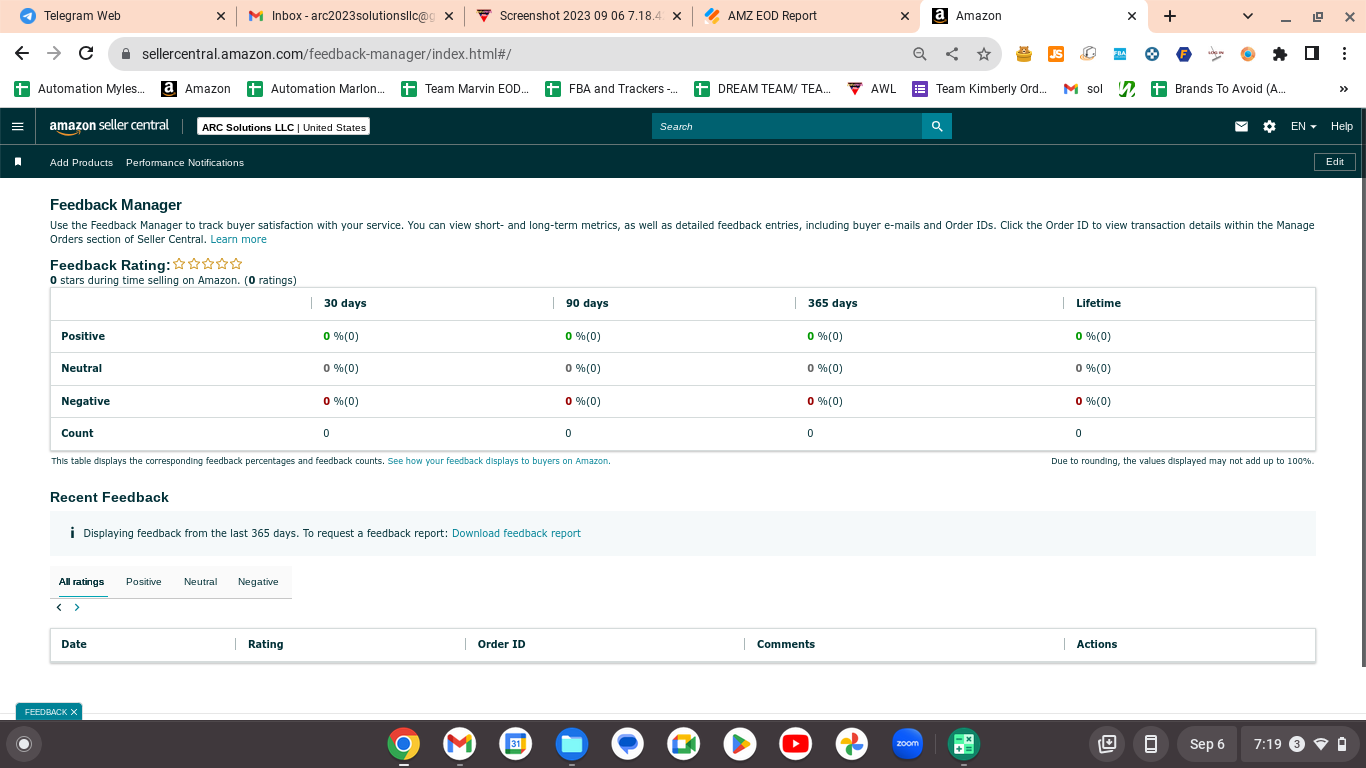Image resolution: width=1366 pixels, height=768 pixels.
Task: Show hidden bookmarks with the overflow chevron
Action: click(x=1345, y=89)
